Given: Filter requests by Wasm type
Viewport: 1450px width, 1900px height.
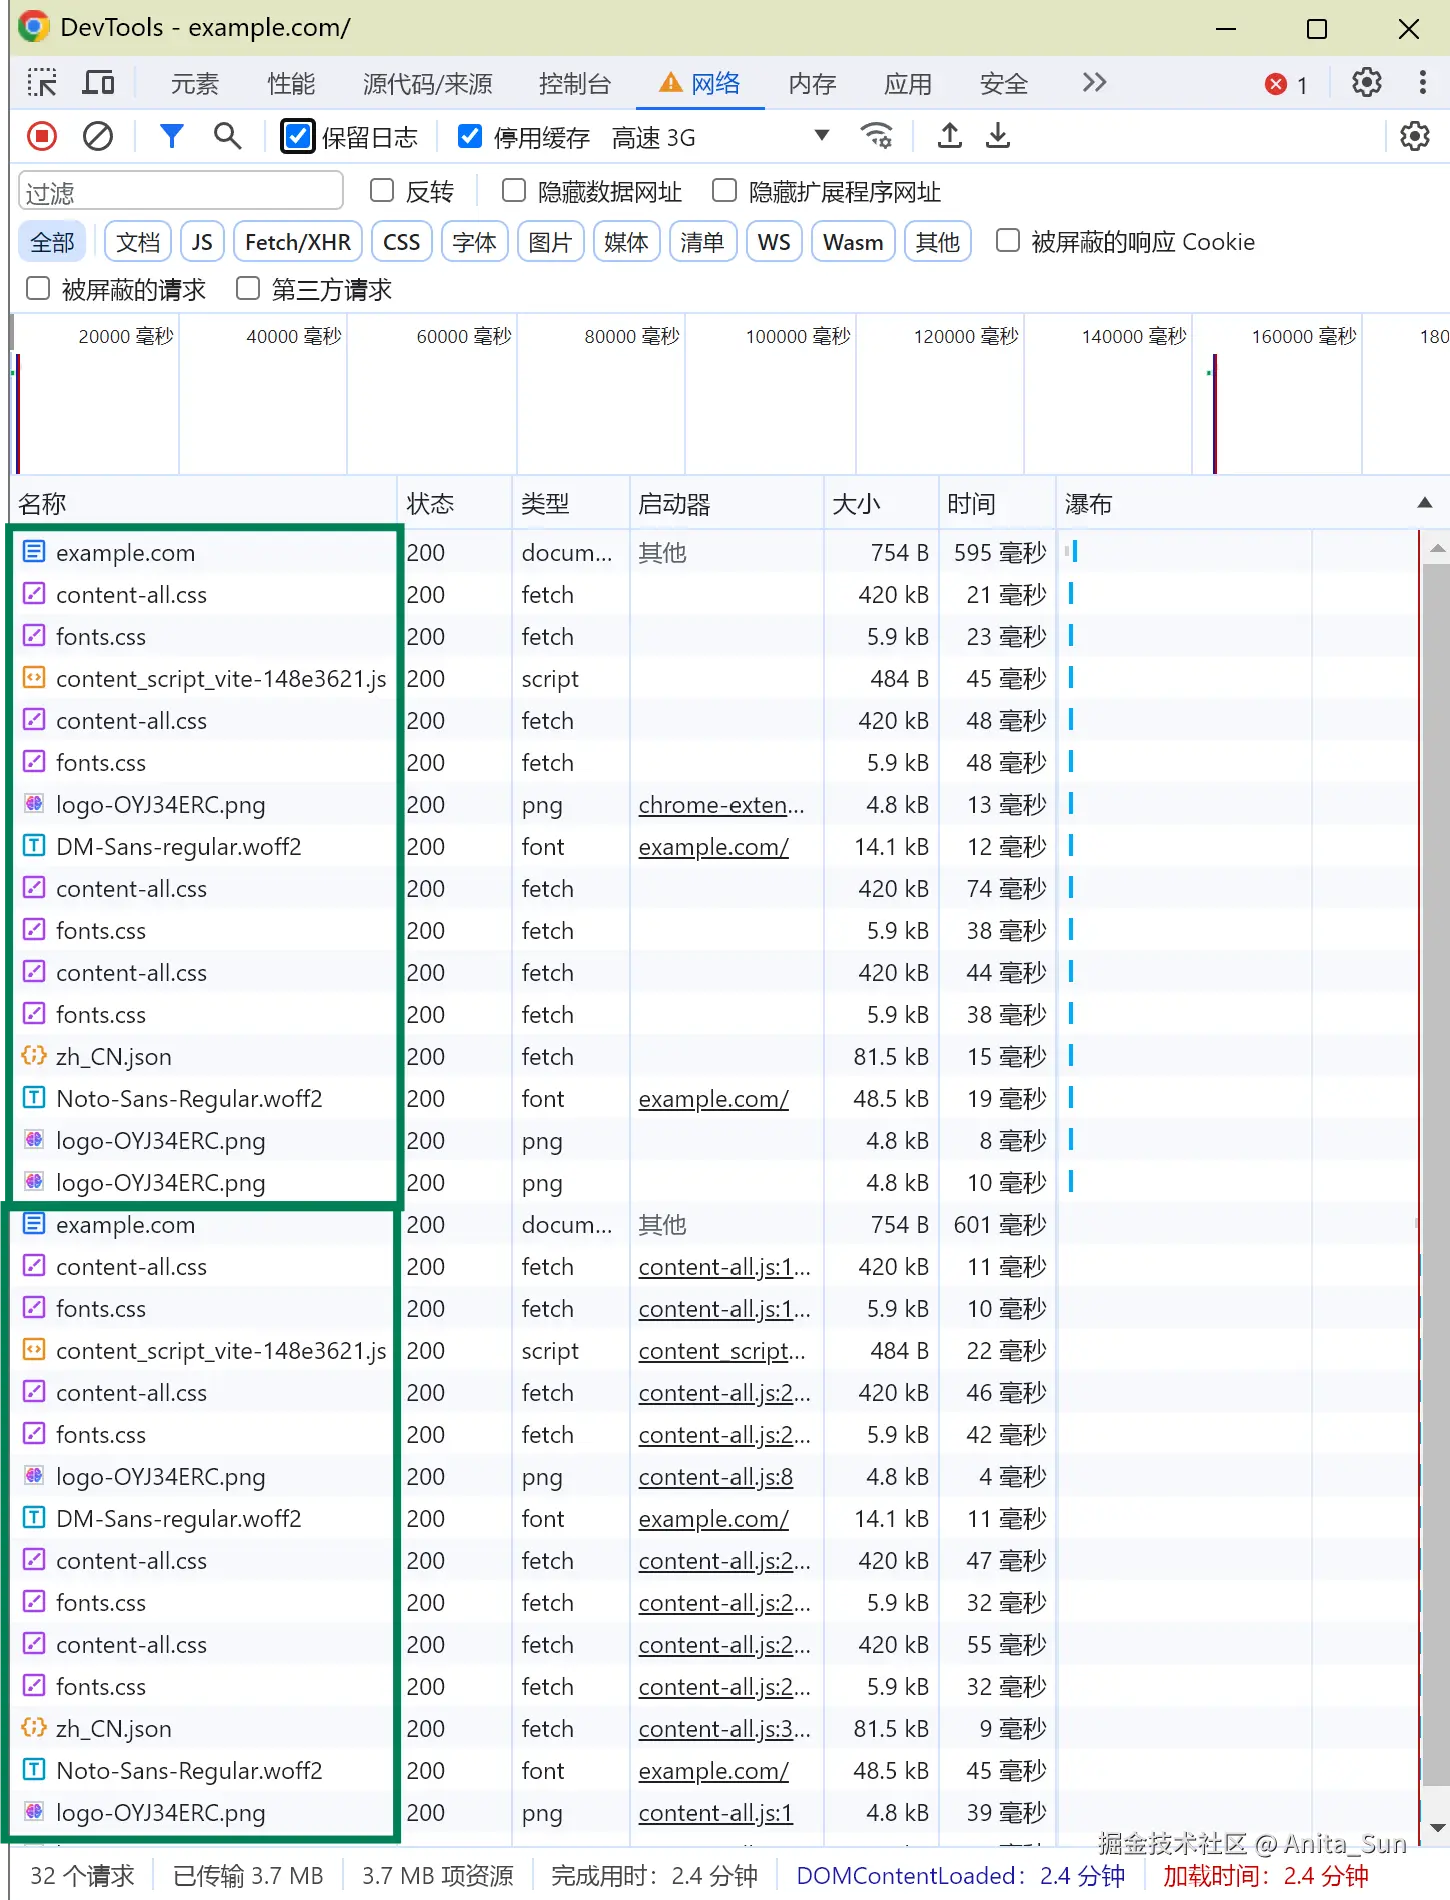Looking at the screenshot, I should [853, 242].
